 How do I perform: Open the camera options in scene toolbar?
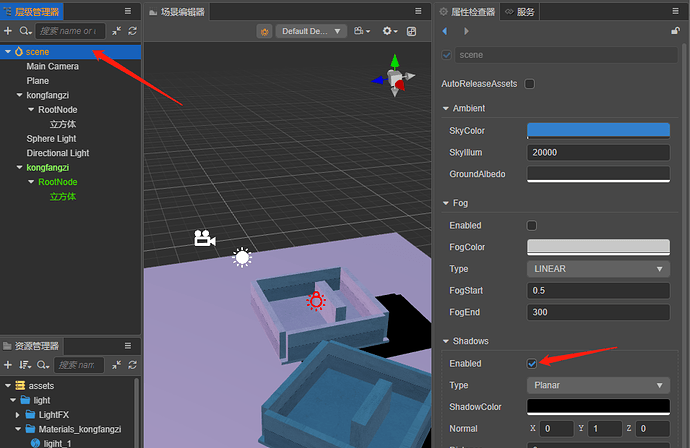point(362,31)
